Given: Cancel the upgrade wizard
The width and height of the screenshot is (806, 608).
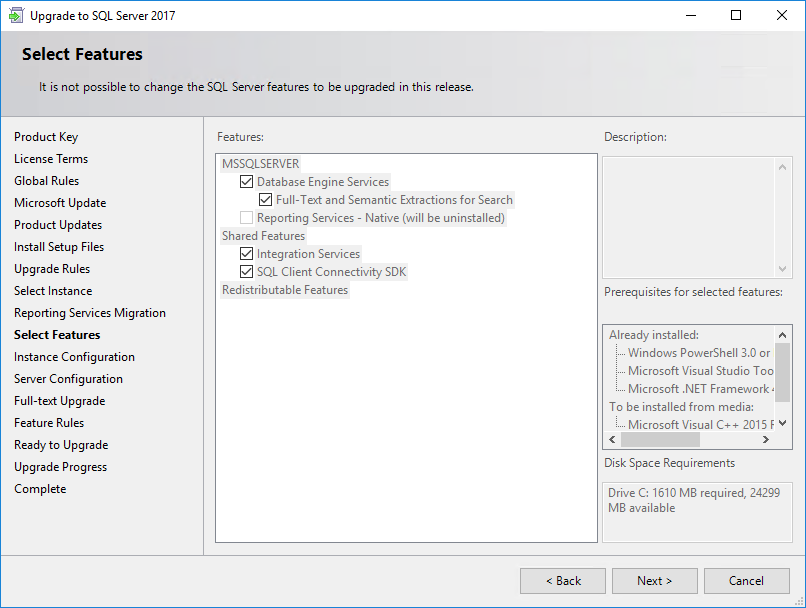Looking at the screenshot, I should 746,581.
